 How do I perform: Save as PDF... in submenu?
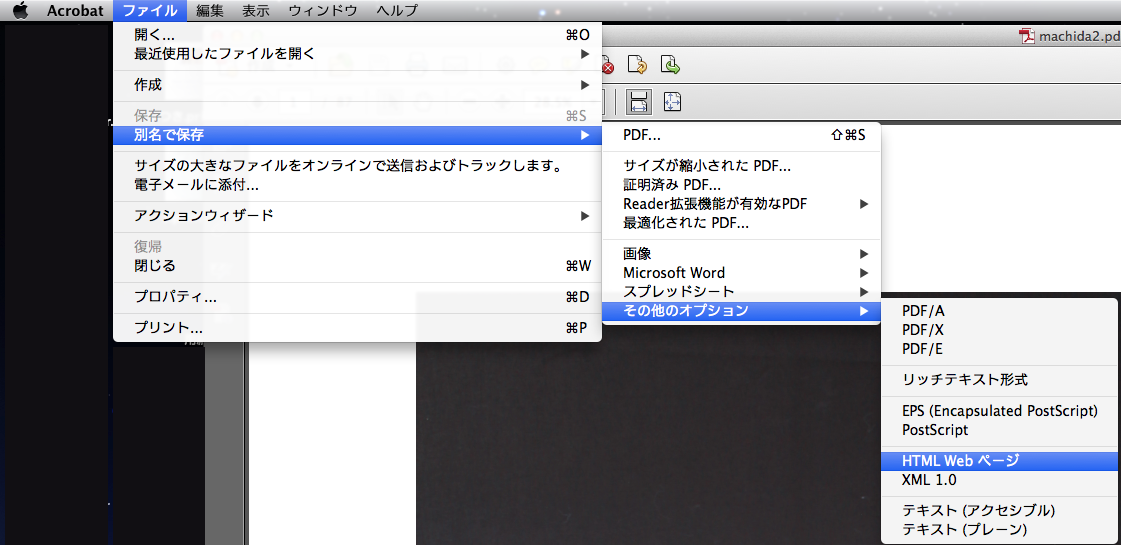click(x=741, y=134)
